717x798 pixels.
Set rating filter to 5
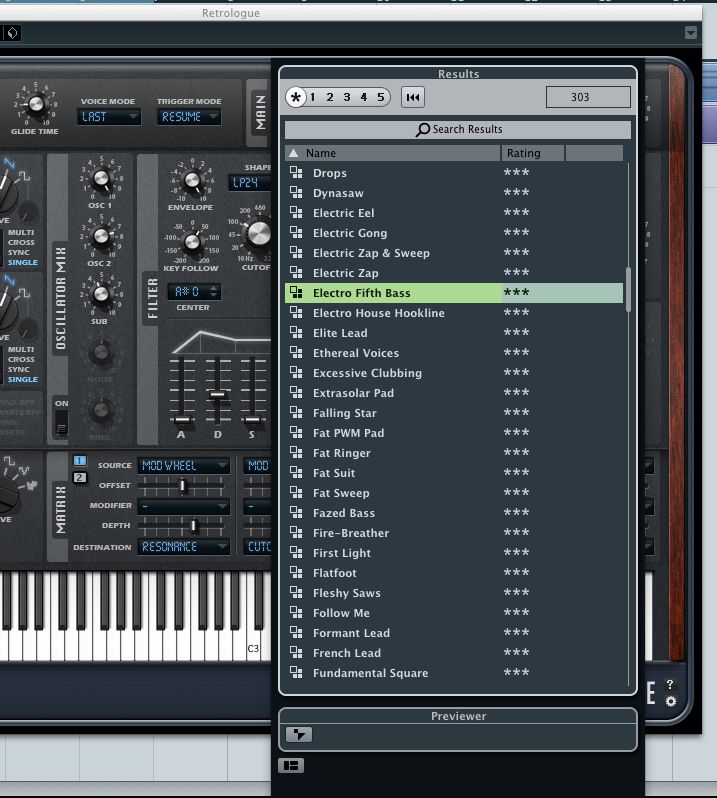click(381, 97)
